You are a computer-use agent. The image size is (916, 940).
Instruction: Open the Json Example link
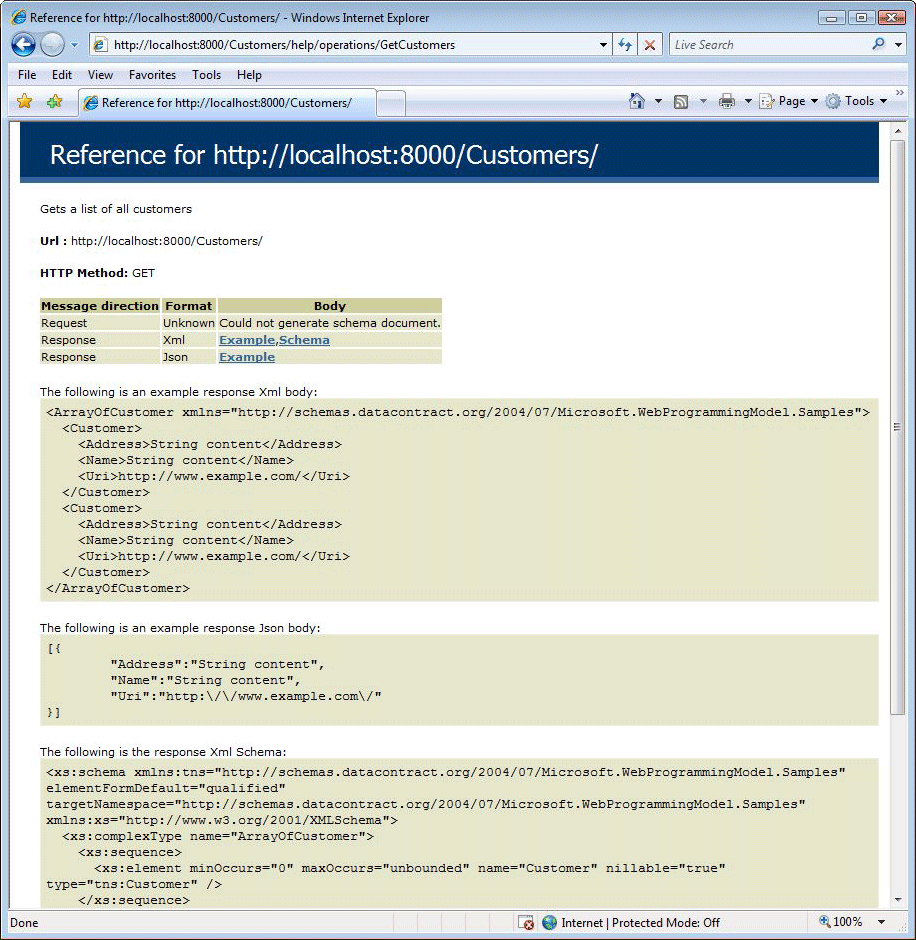pyautogui.click(x=246, y=357)
